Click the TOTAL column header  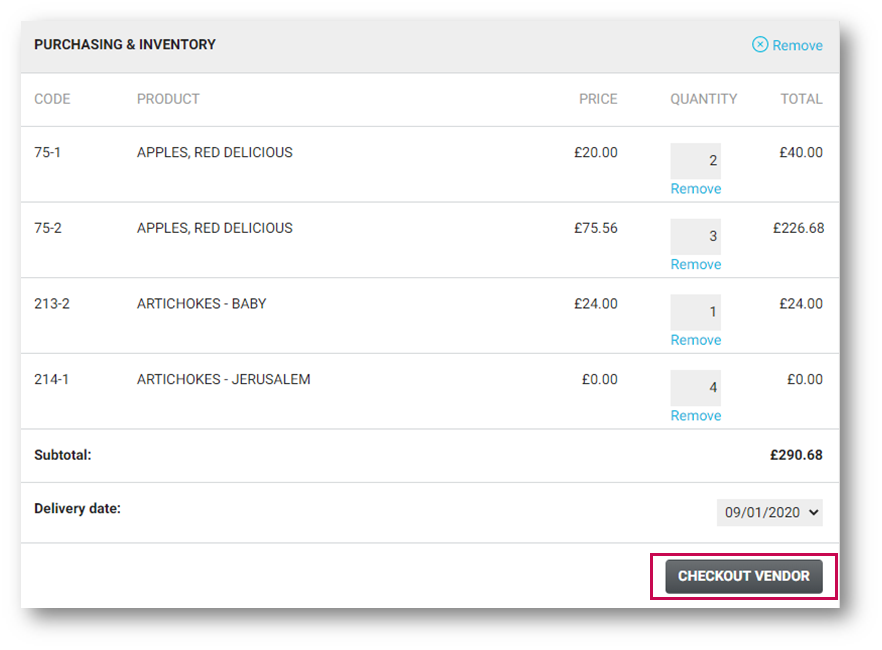(x=801, y=99)
